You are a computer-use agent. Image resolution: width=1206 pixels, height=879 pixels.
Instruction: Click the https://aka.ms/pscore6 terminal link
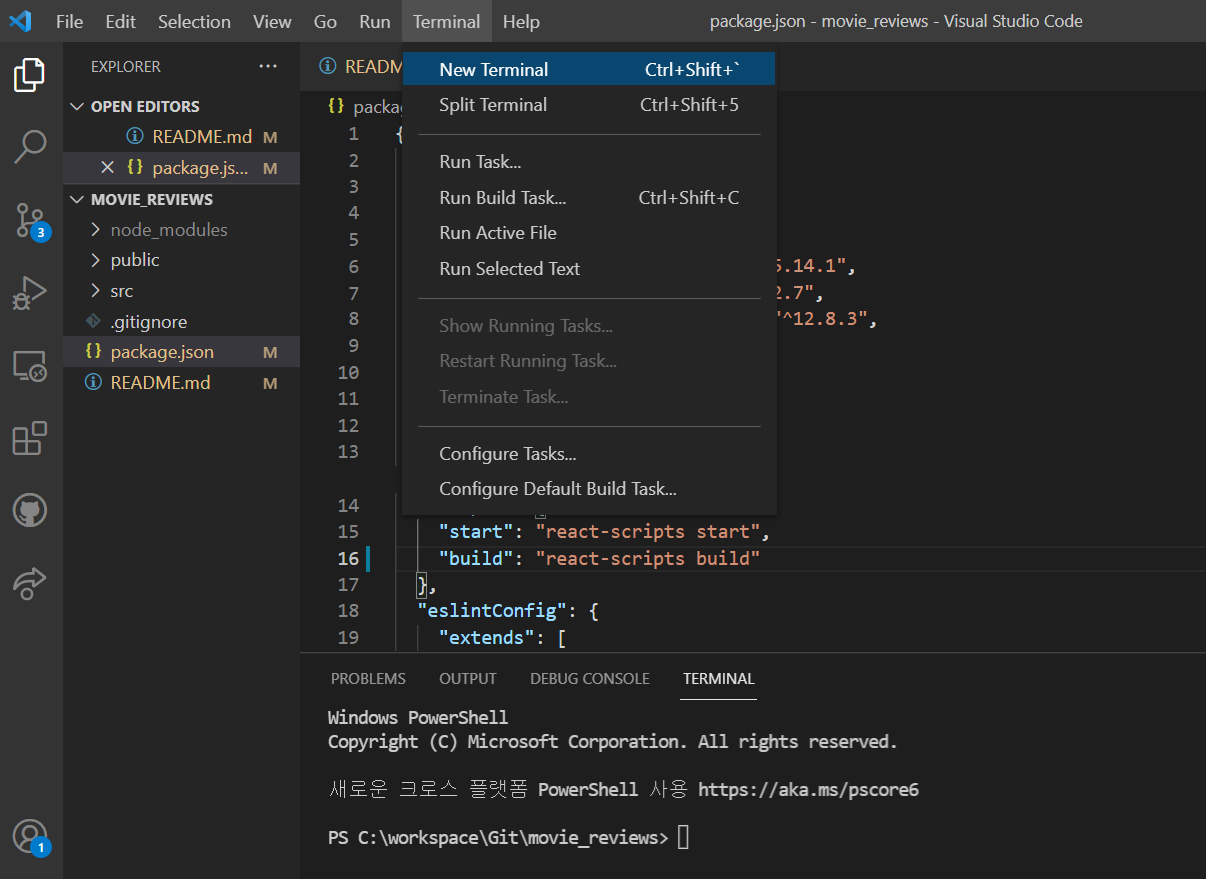(x=808, y=790)
